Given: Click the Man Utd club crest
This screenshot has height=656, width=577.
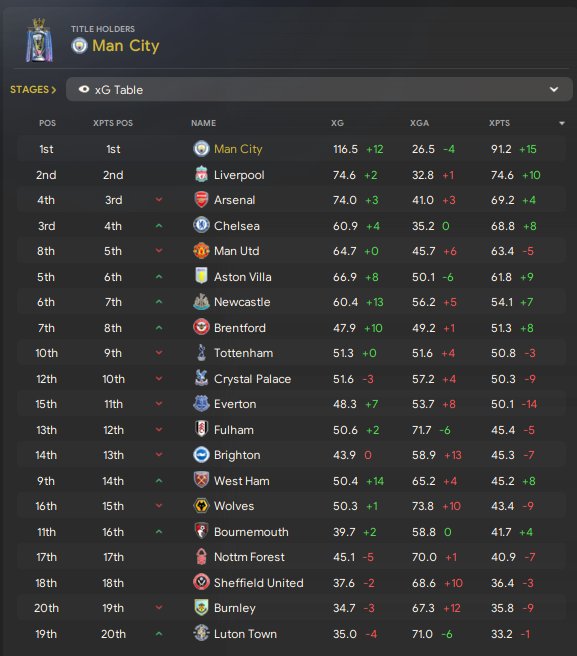Looking at the screenshot, I should click(x=201, y=251).
